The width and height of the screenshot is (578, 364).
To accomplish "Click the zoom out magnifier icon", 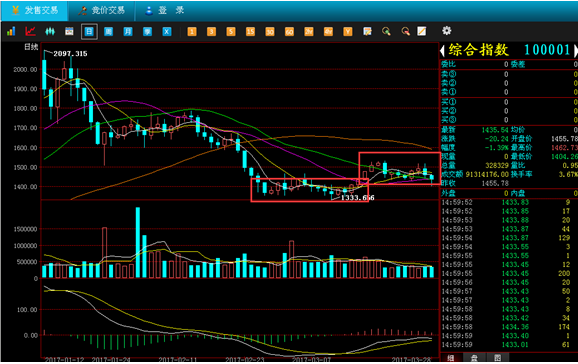I will [405, 31].
